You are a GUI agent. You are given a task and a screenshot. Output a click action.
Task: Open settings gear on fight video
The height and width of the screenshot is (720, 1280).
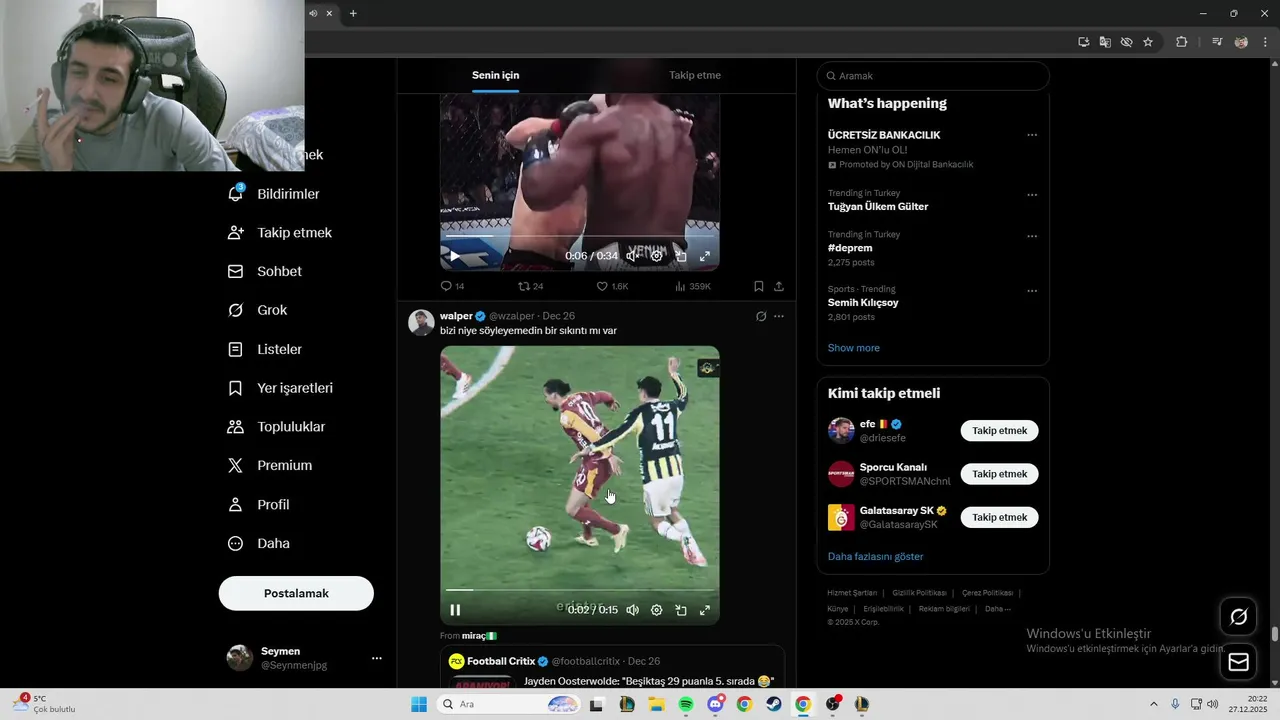(x=656, y=256)
